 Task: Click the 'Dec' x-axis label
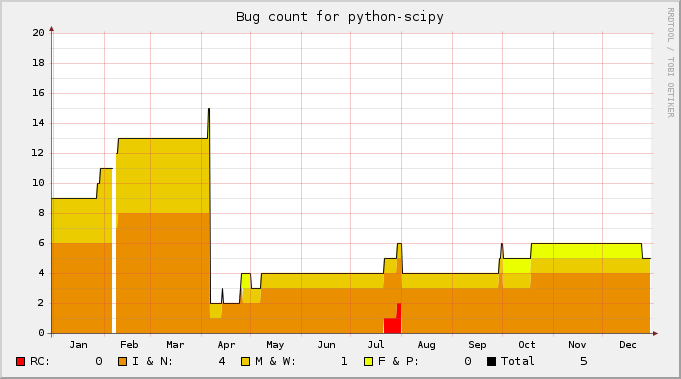pyautogui.click(x=628, y=345)
